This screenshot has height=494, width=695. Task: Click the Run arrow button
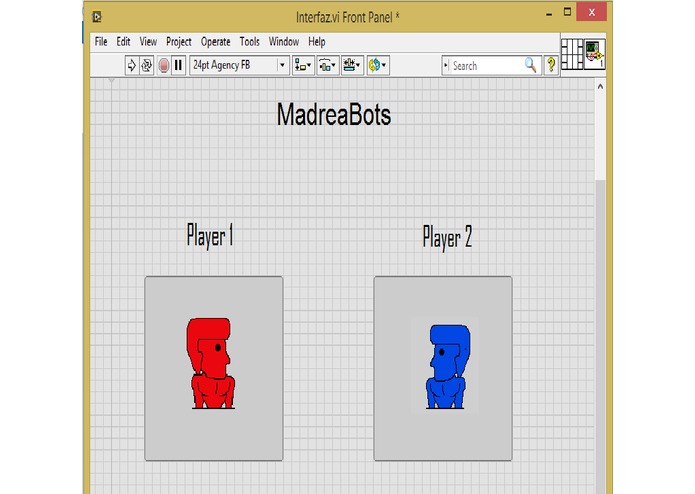(132, 66)
